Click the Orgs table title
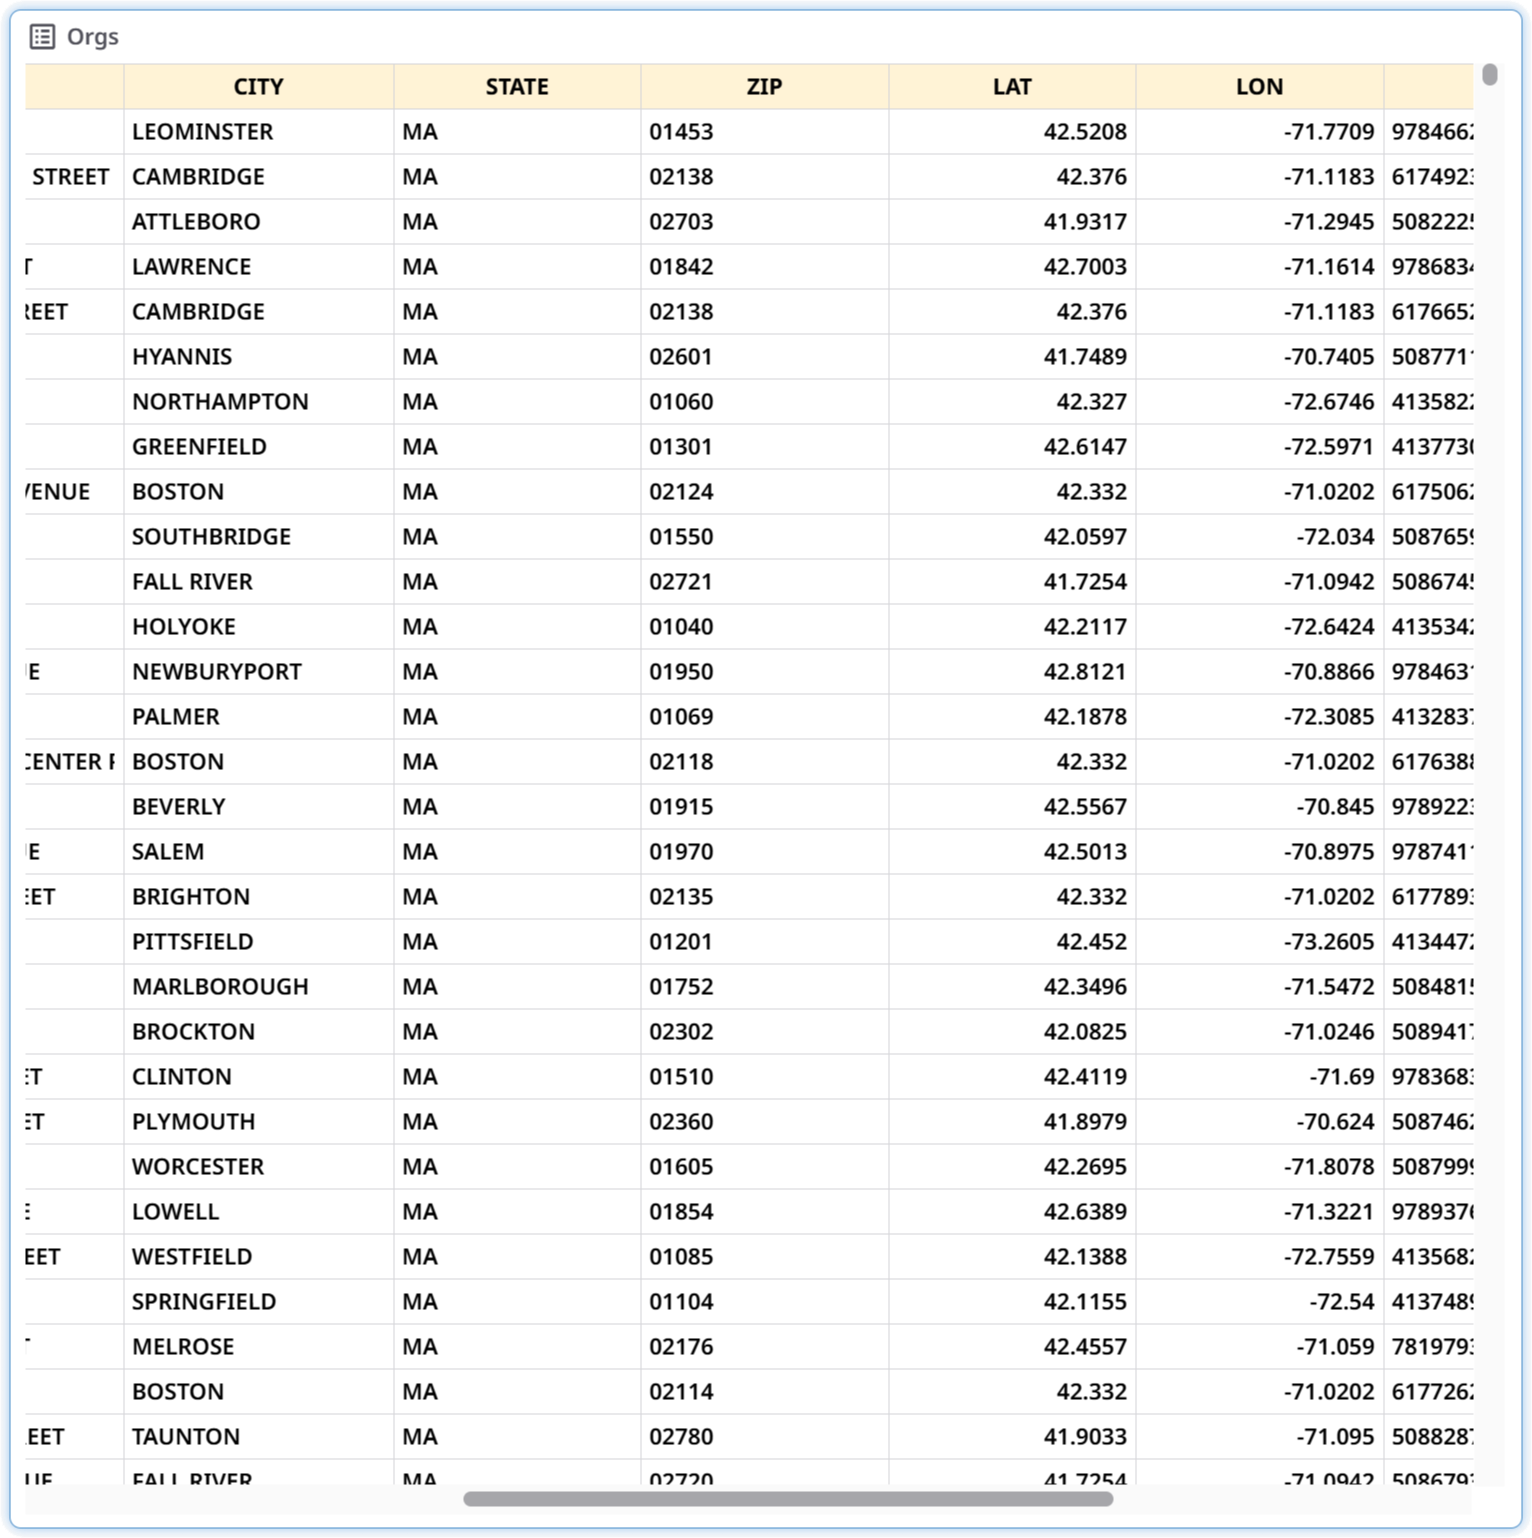The width and height of the screenshot is (1532, 1538). click(x=93, y=37)
